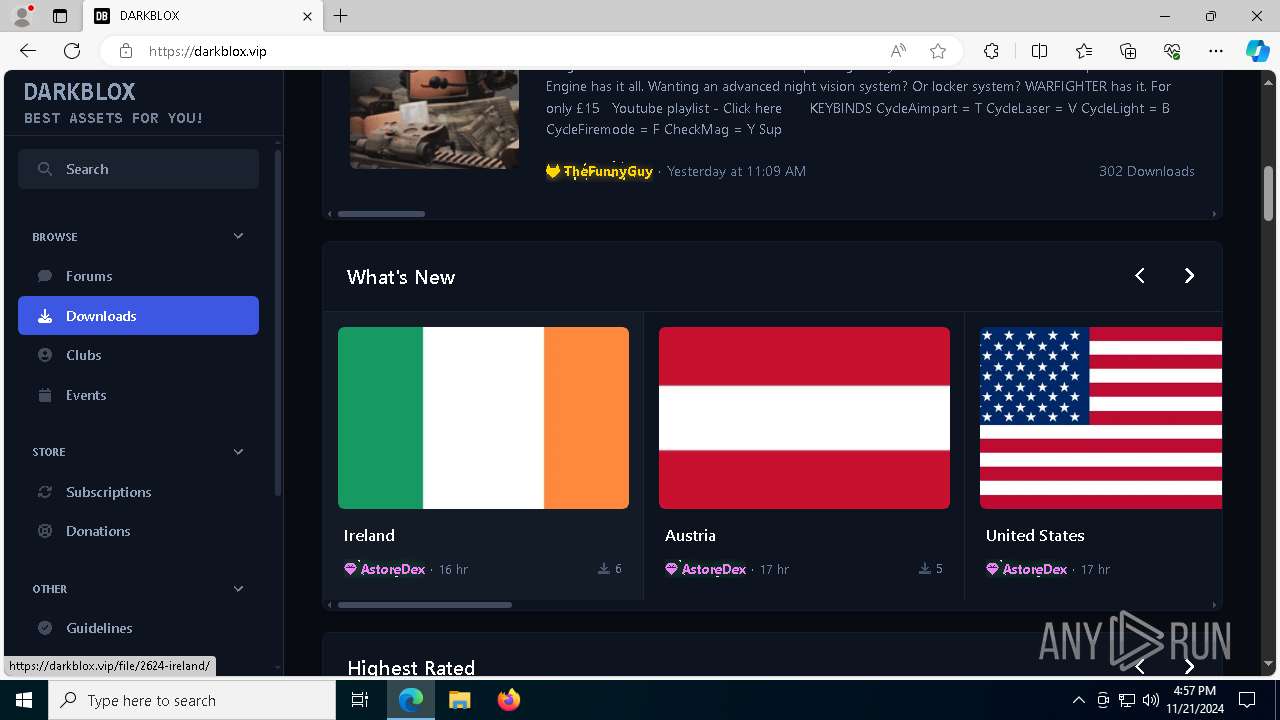Close the DARKBLOX tab
The width and height of the screenshot is (1280, 720).
(307, 17)
